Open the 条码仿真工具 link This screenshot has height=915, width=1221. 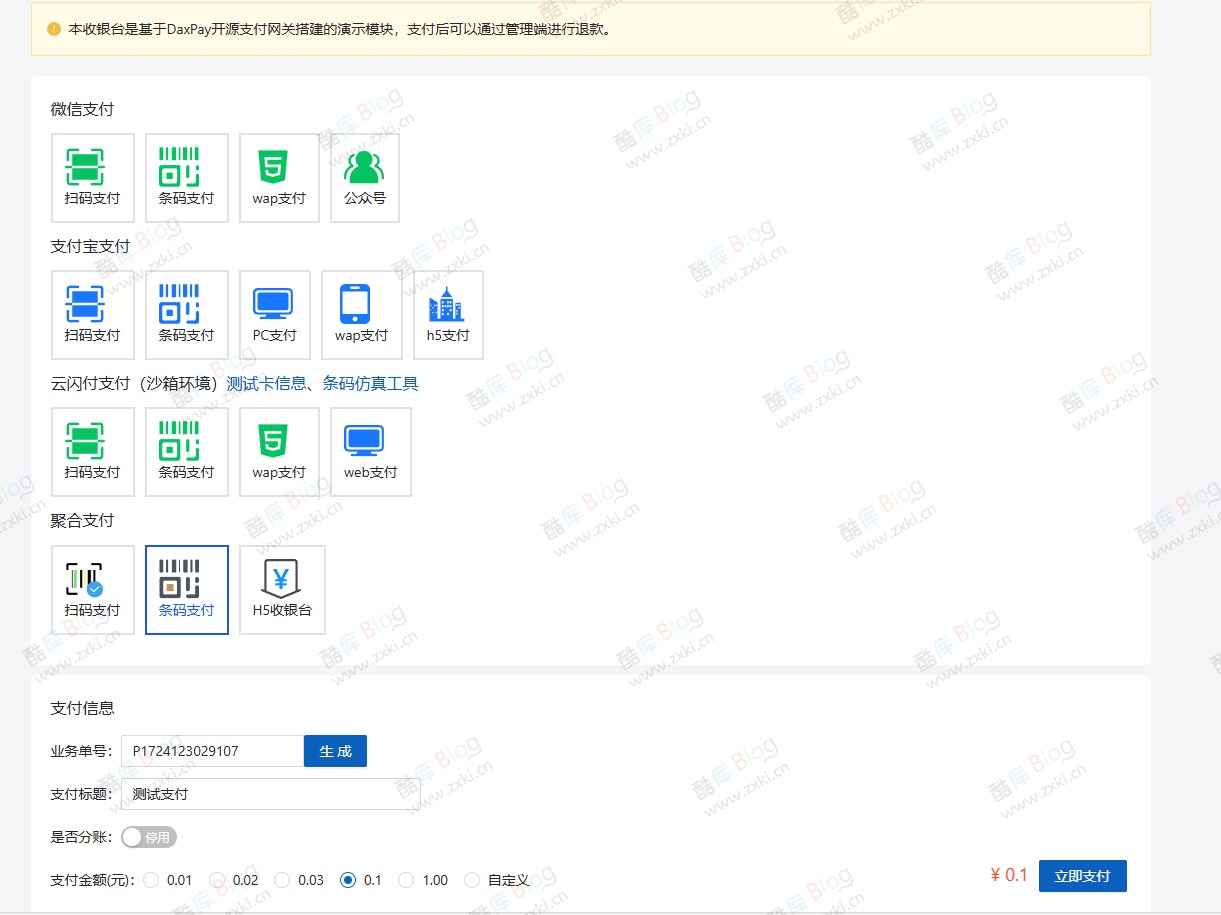(x=370, y=383)
